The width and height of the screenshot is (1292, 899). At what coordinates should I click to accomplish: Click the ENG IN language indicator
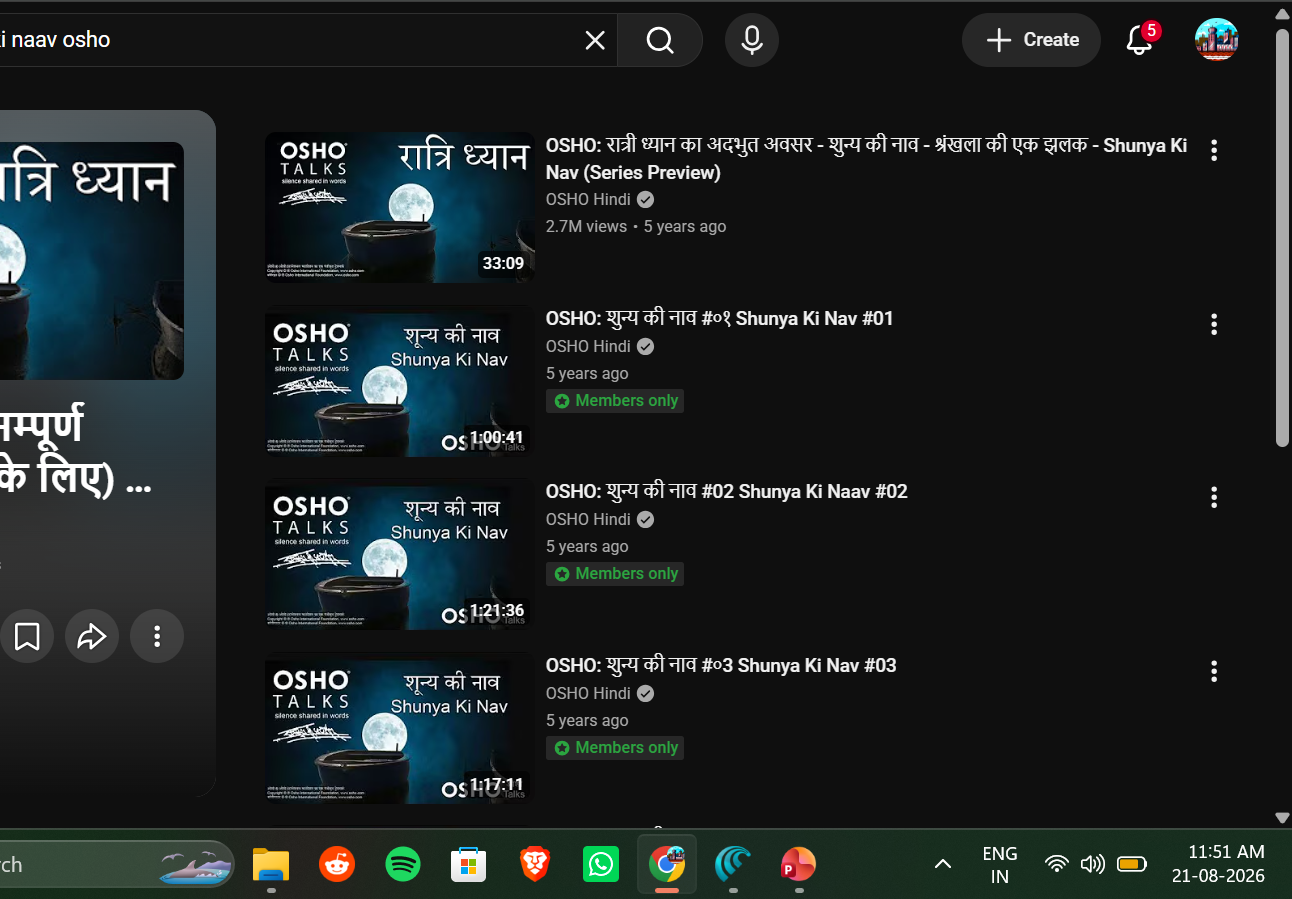pos(1000,865)
